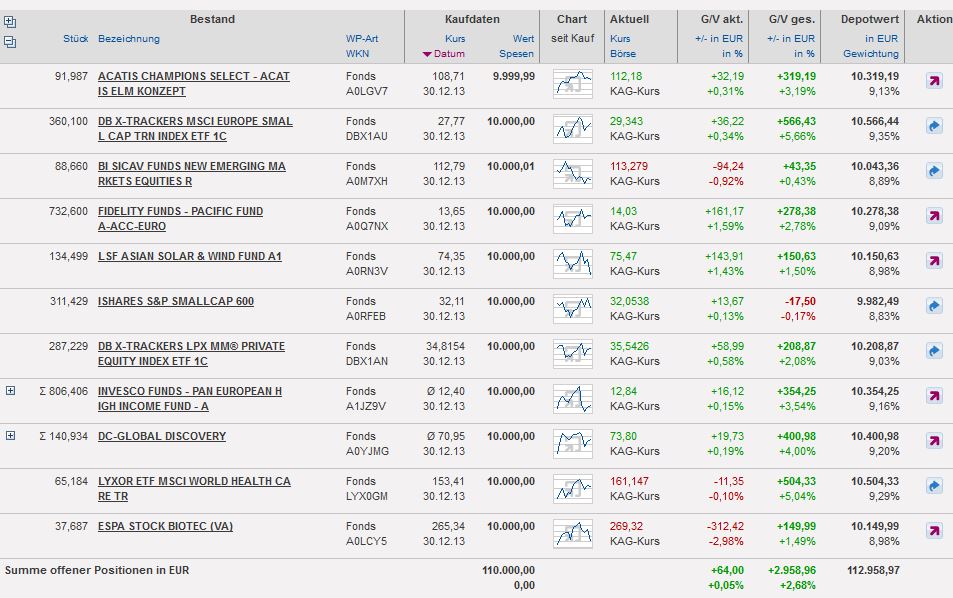Image resolution: width=953 pixels, height=598 pixels.
Task: Sort by Gewichtung column header
Action: 871,53
